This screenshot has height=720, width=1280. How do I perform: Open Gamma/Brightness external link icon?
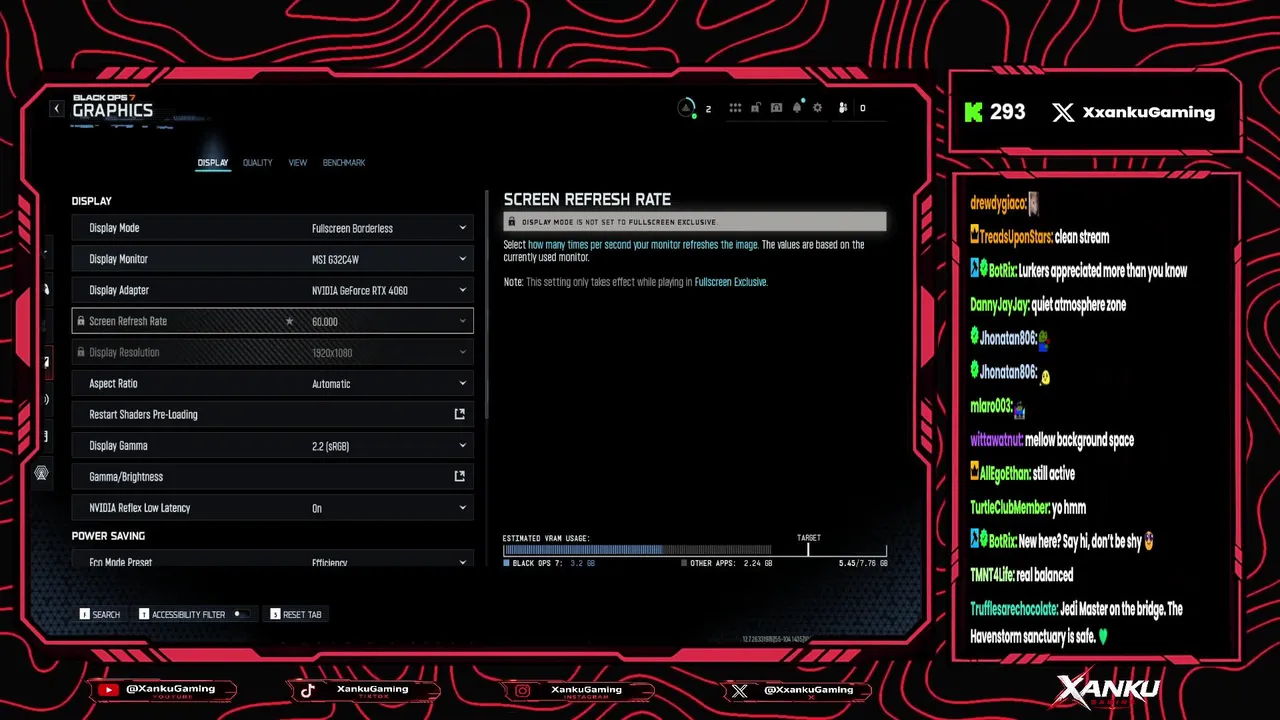pyautogui.click(x=460, y=476)
